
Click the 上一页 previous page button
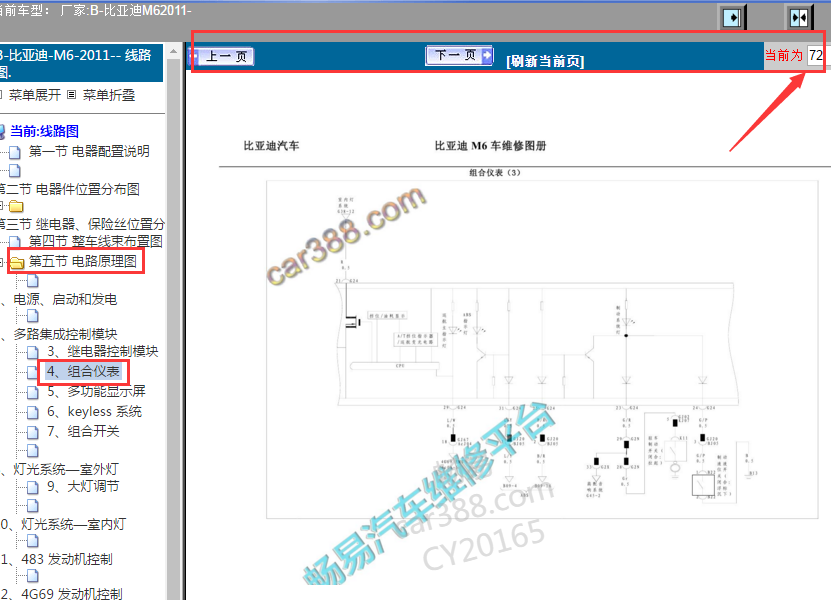tap(222, 56)
